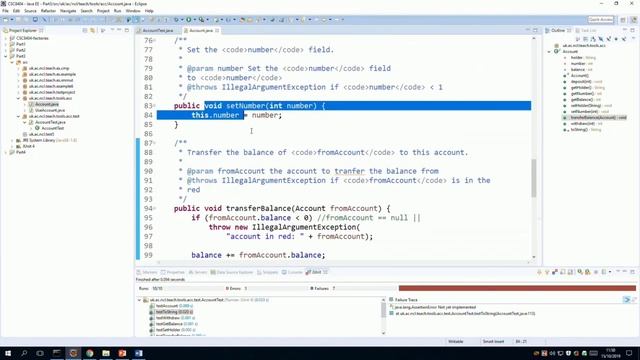Expand the JUnit 4 library node

click(12, 146)
